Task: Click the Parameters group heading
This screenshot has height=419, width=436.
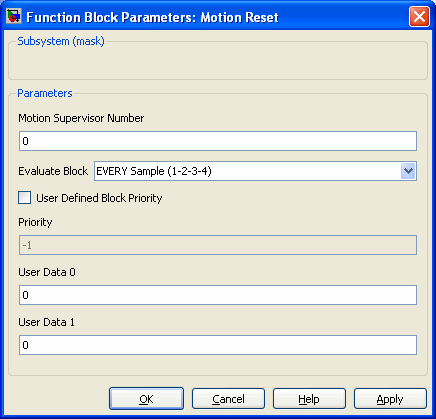Action: [x=45, y=93]
